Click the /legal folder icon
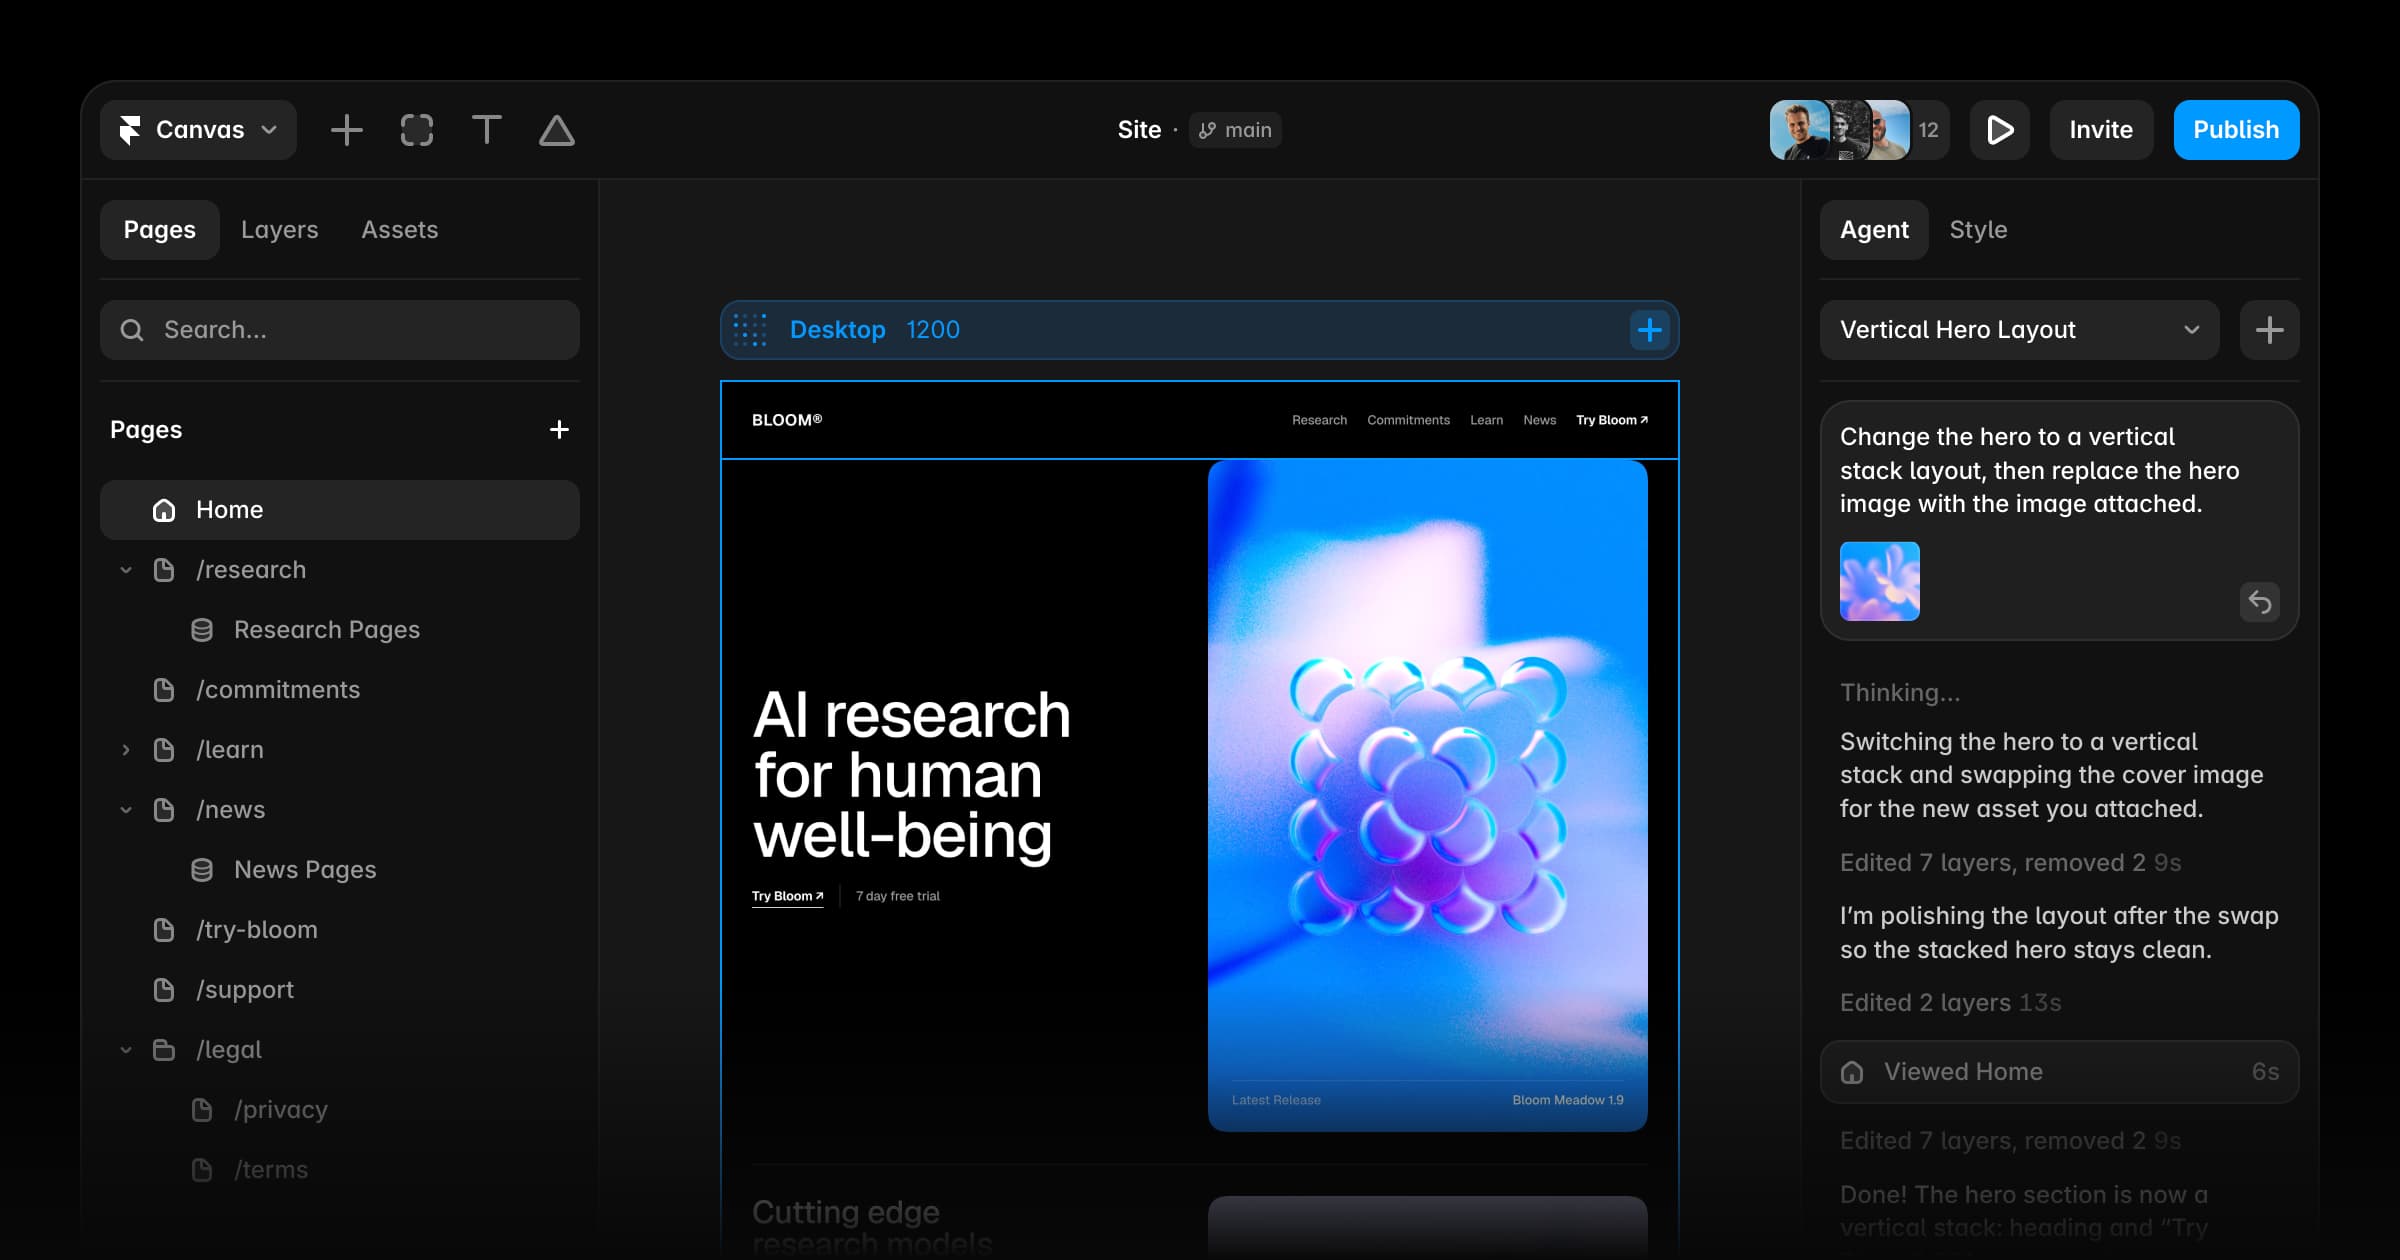The width and height of the screenshot is (2400, 1260). tap(164, 1050)
